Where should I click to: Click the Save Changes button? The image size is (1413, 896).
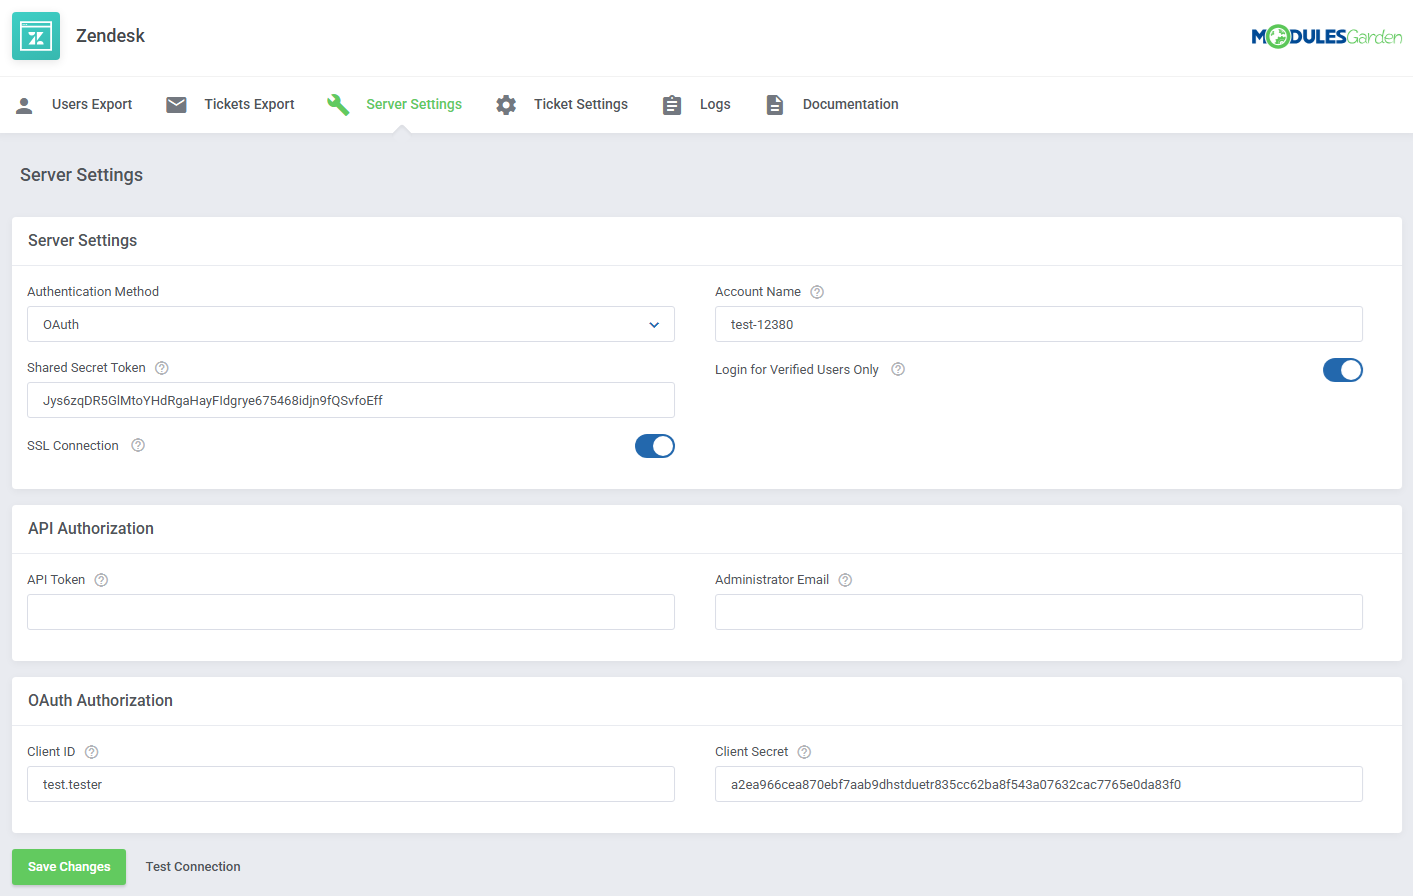(x=68, y=867)
